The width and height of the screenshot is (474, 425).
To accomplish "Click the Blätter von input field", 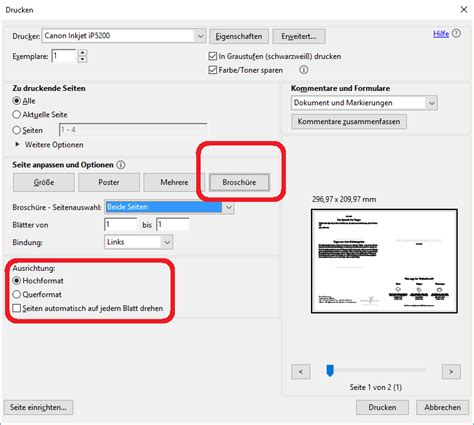I will [121, 225].
